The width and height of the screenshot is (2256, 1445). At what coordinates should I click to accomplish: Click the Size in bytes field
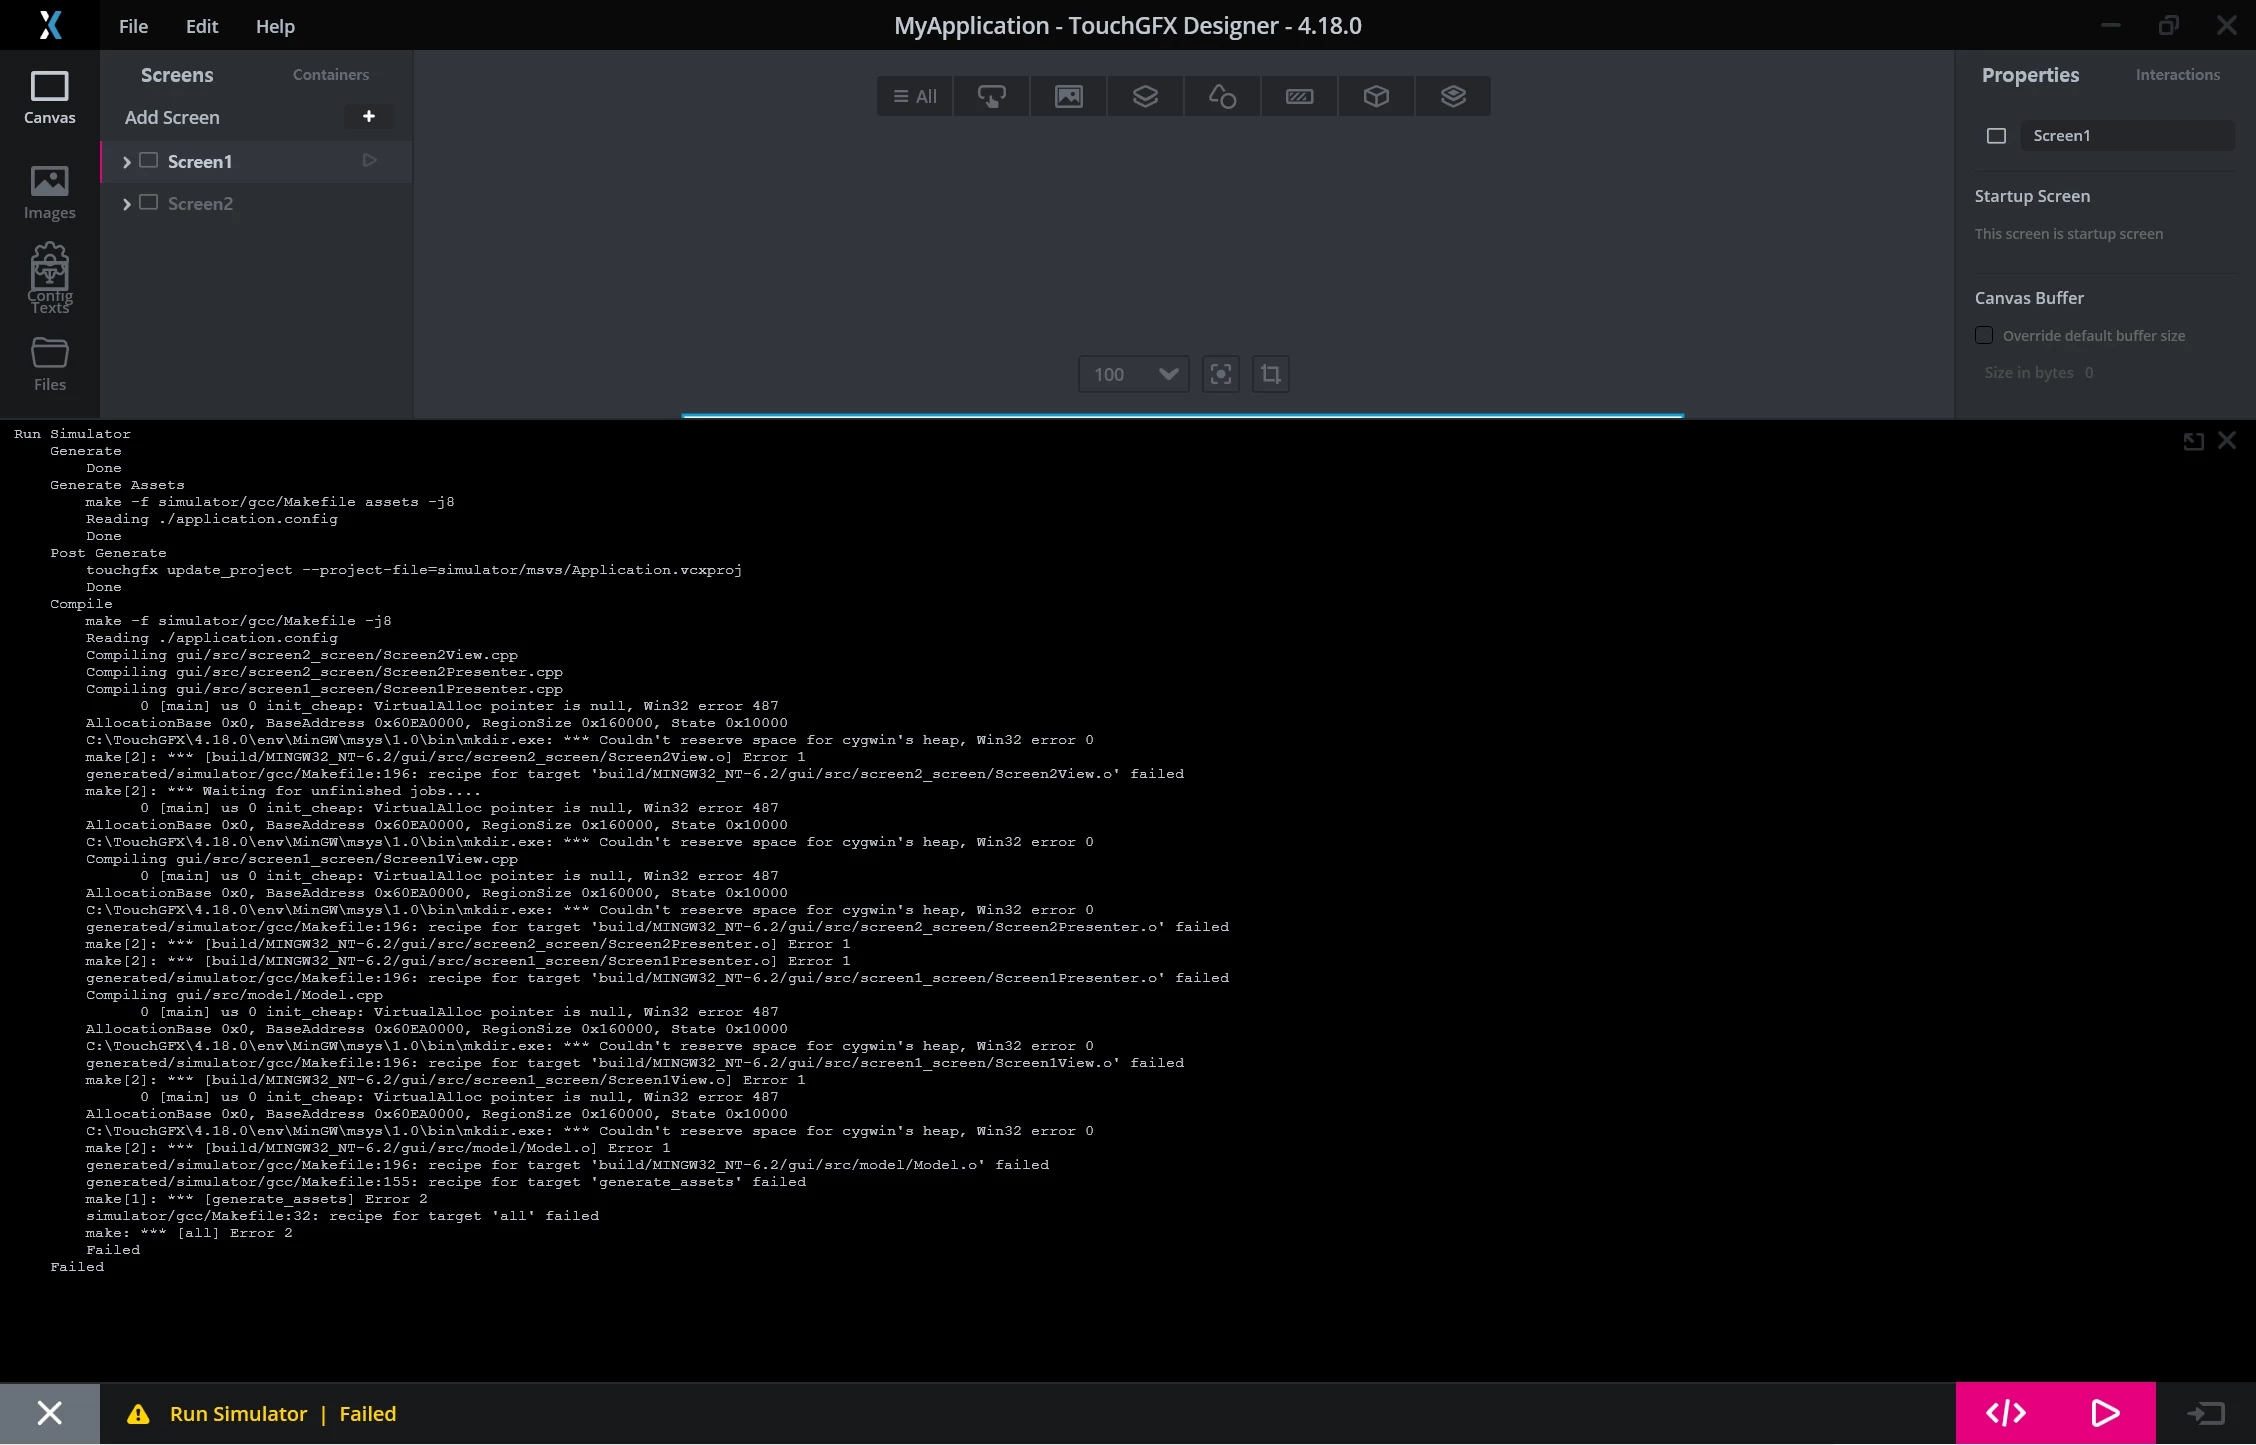point(2039,373)
